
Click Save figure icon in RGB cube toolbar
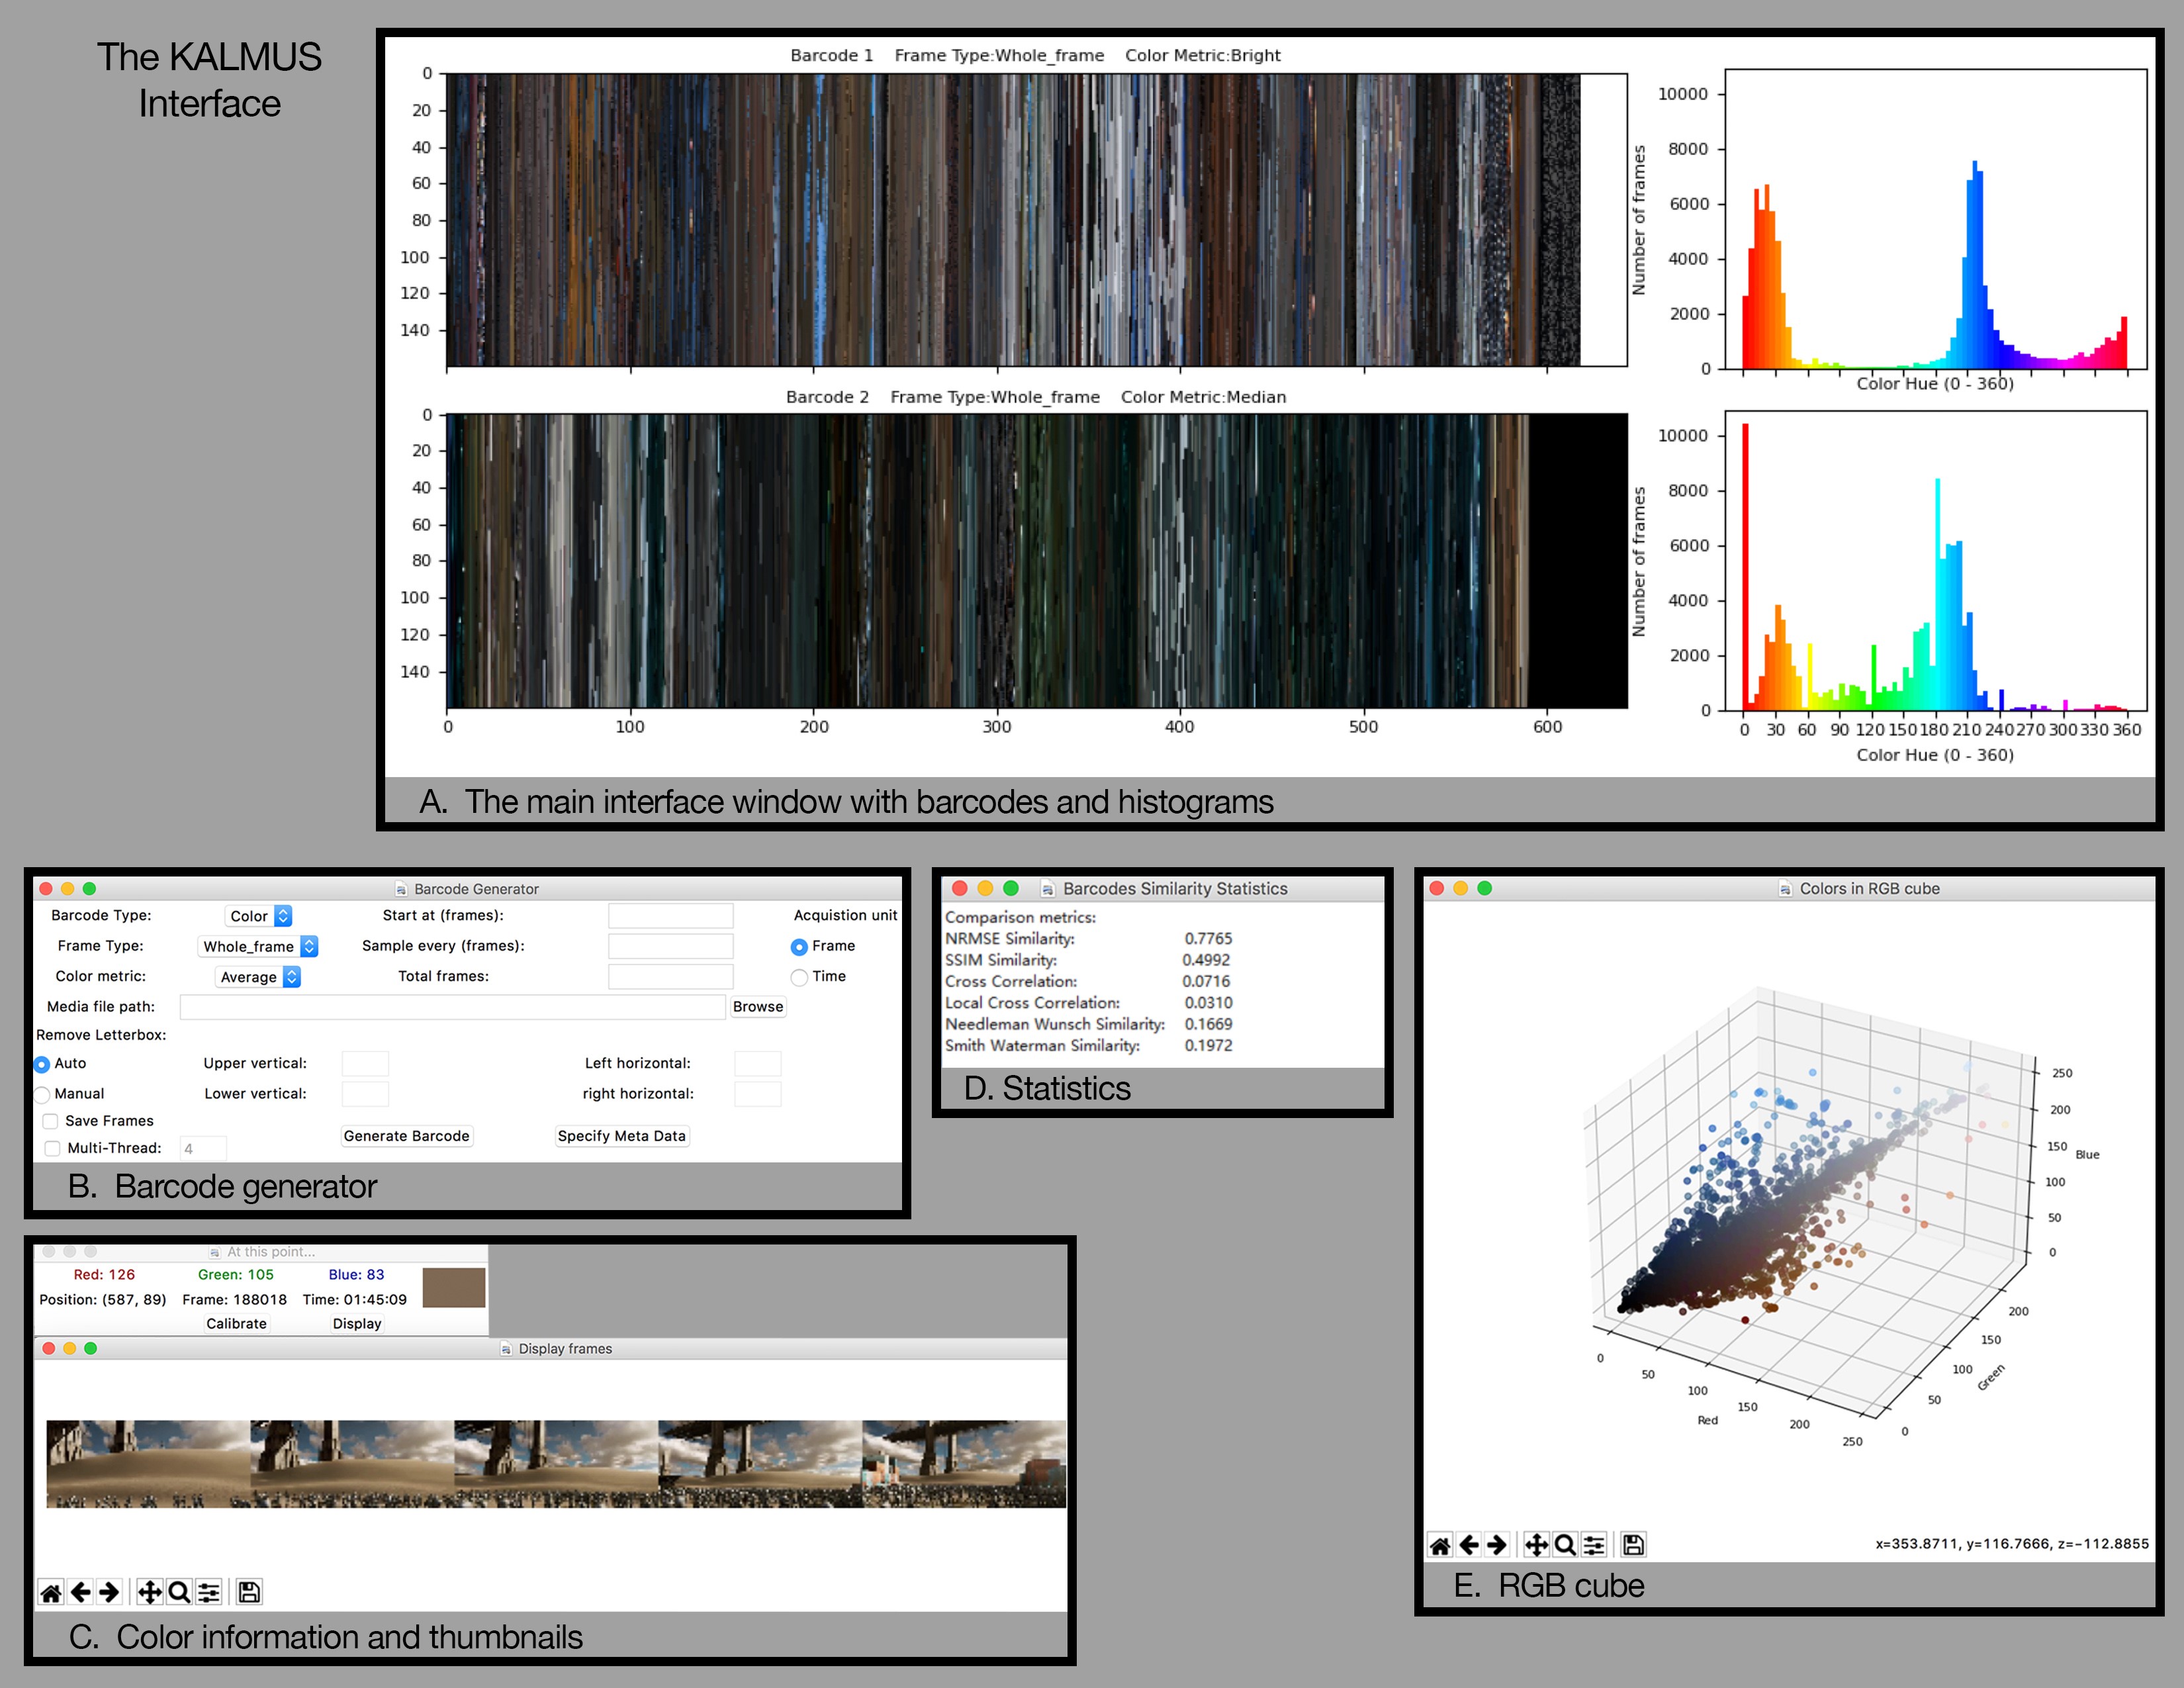point(1633,1545)
